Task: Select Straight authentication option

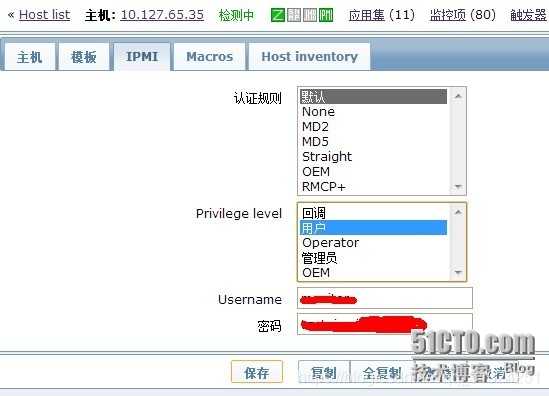Action: click(x=373, y=157)
